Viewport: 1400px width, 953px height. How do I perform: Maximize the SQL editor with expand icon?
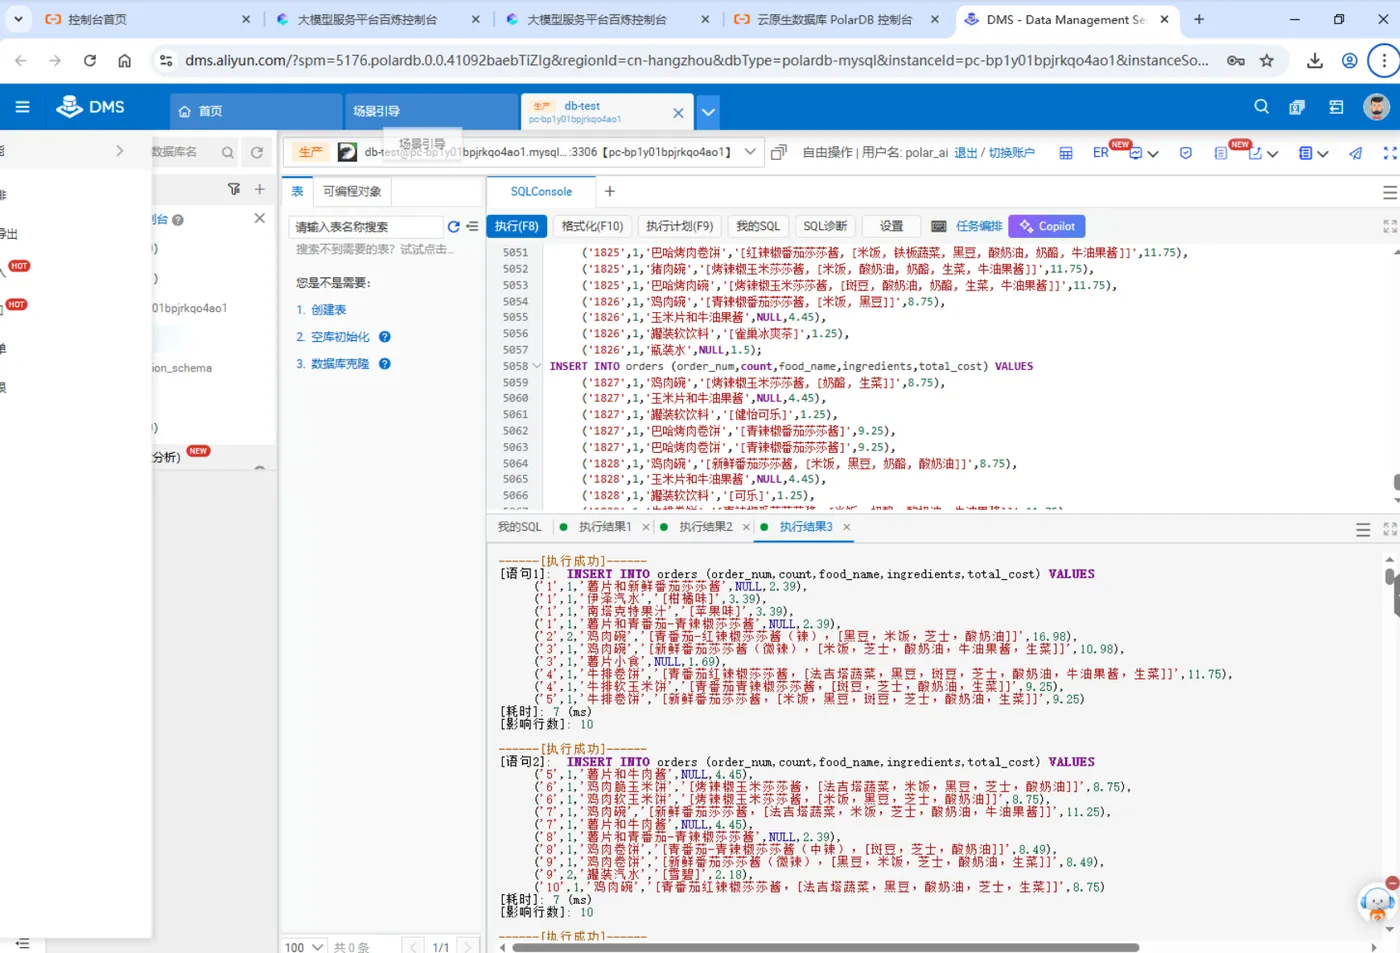(1390, 227)
